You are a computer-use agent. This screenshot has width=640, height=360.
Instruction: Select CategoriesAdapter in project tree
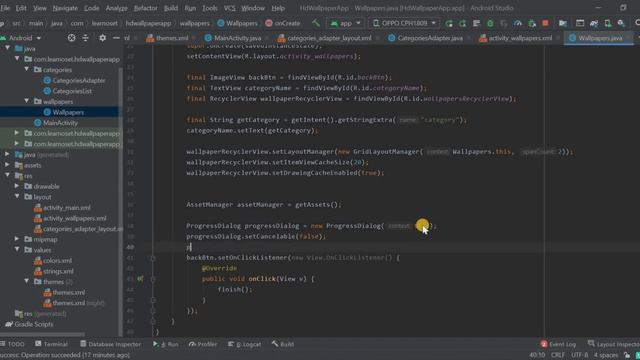(x=74, y=80)
